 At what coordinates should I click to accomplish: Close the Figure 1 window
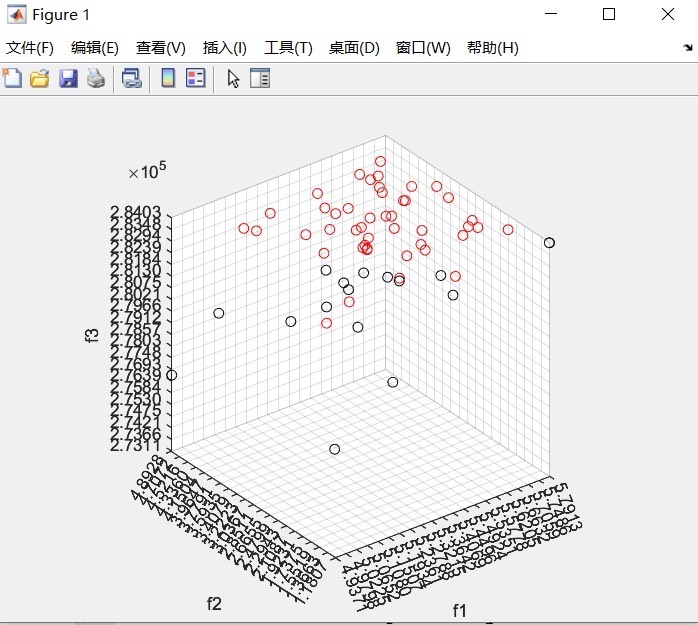[668, 14]
